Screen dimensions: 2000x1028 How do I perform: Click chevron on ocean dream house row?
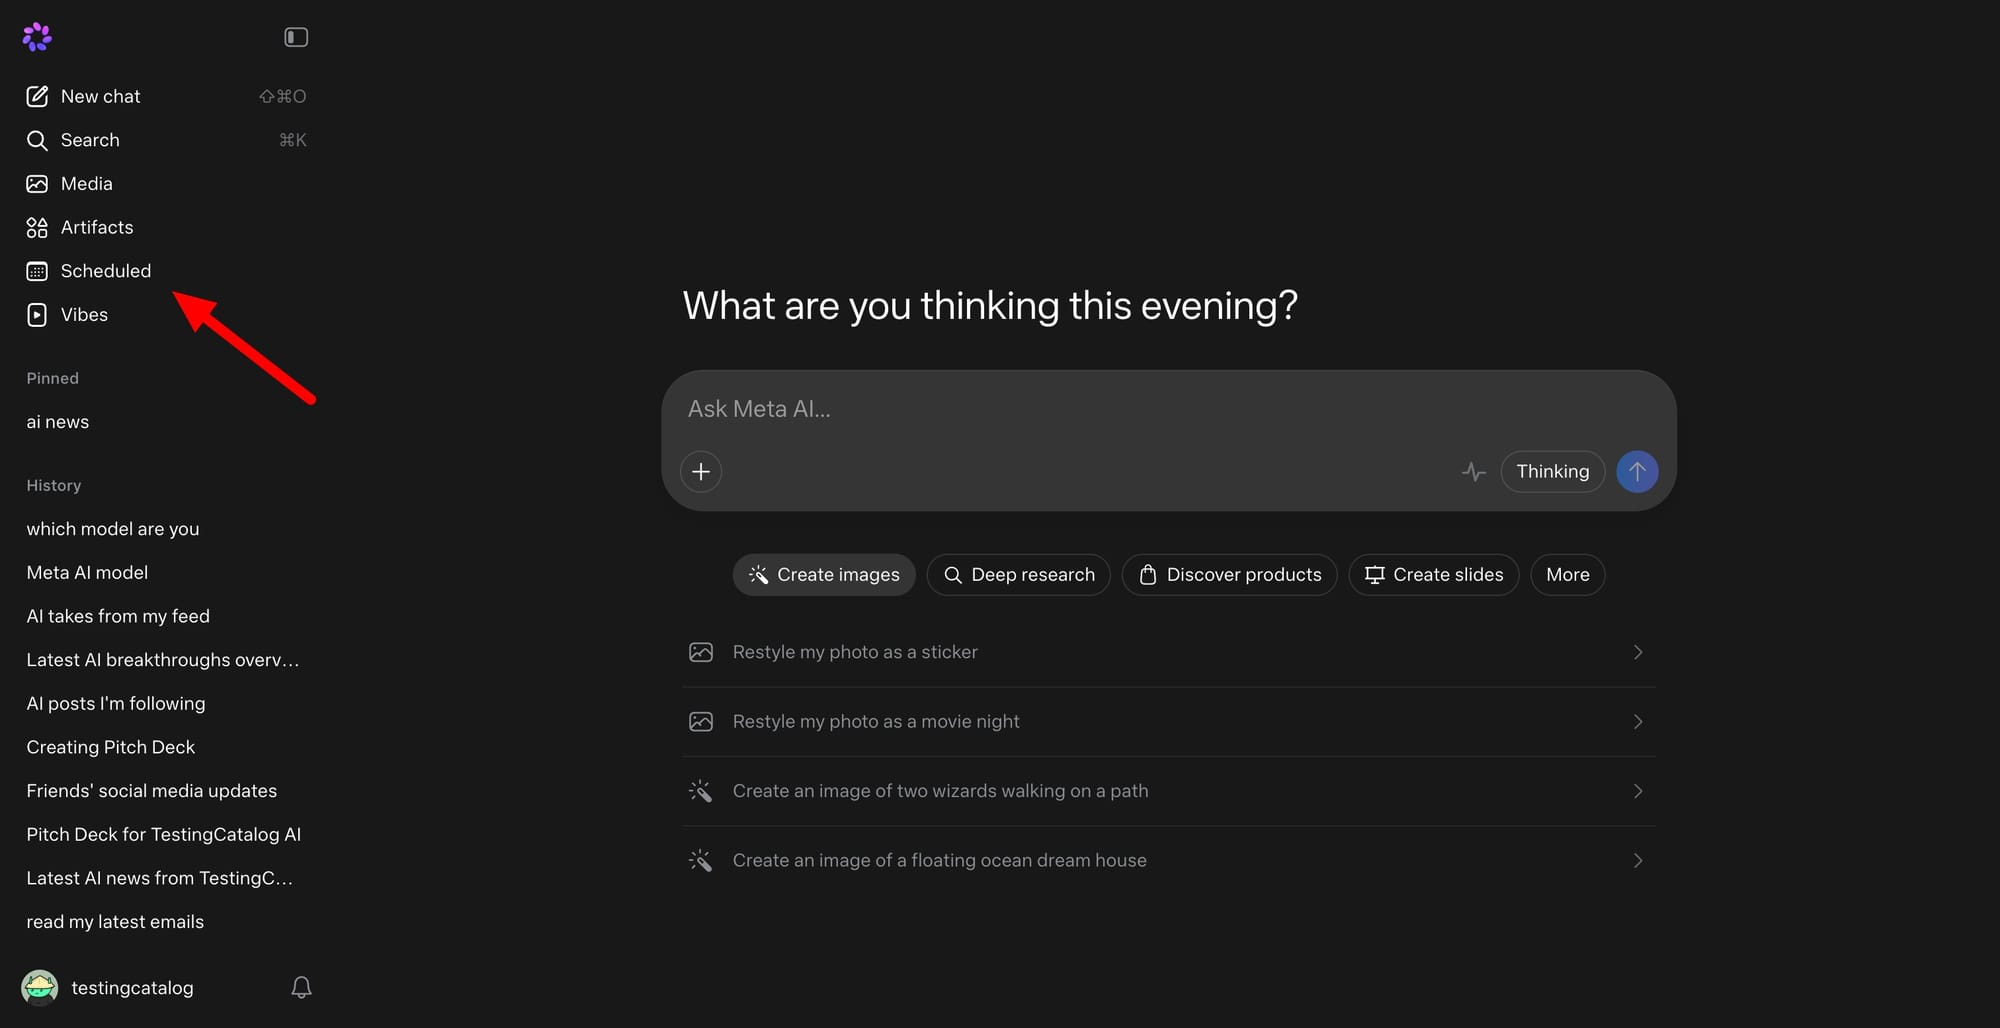pos(1638,861)
